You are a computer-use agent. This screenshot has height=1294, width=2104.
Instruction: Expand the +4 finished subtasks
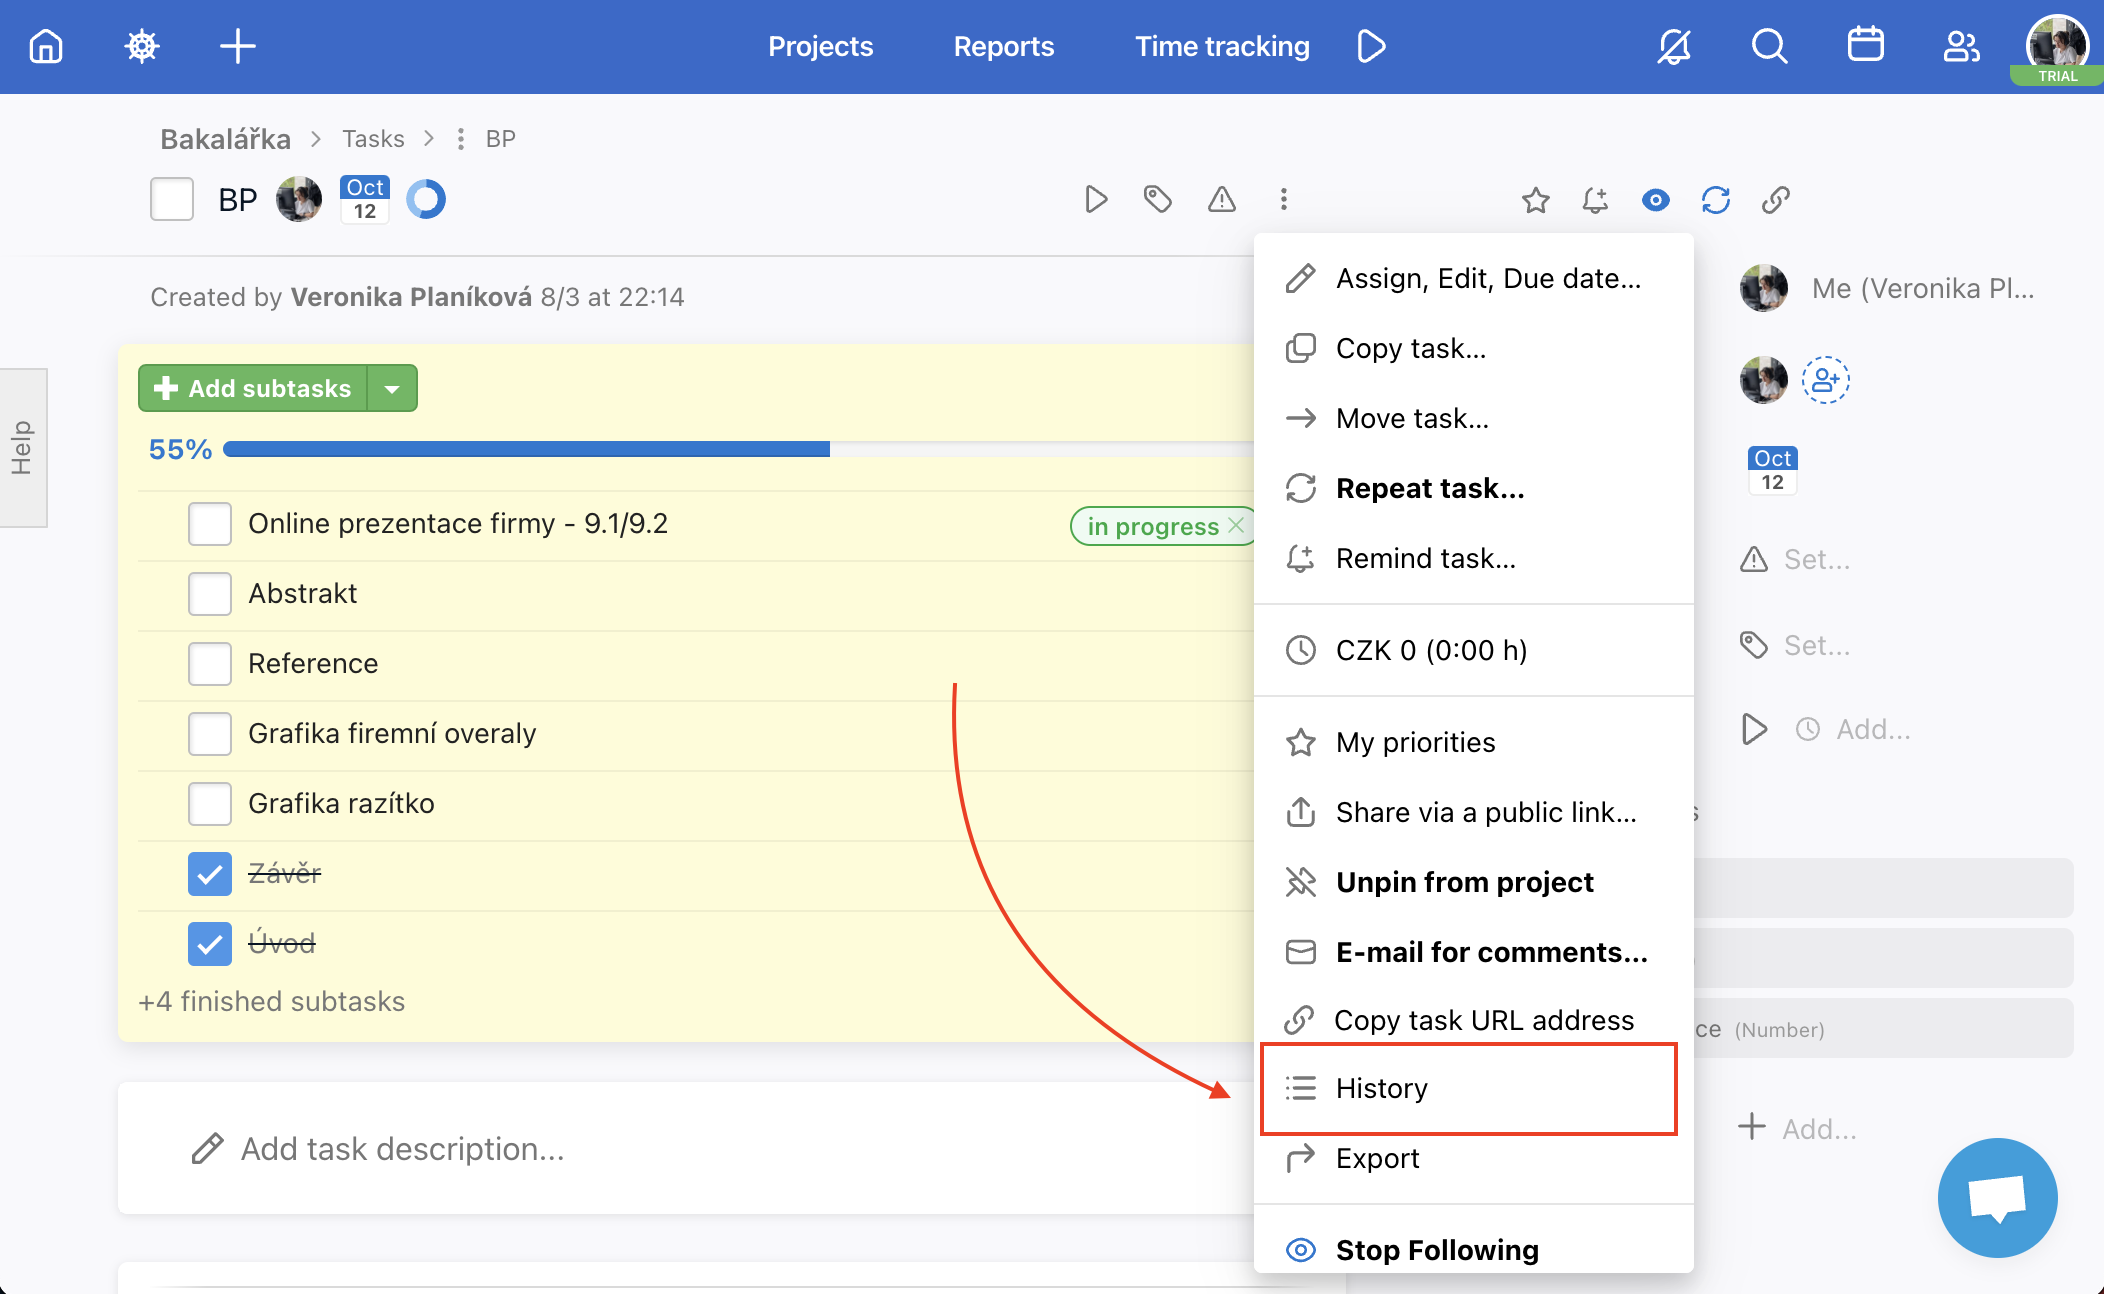click(272, 1002)
